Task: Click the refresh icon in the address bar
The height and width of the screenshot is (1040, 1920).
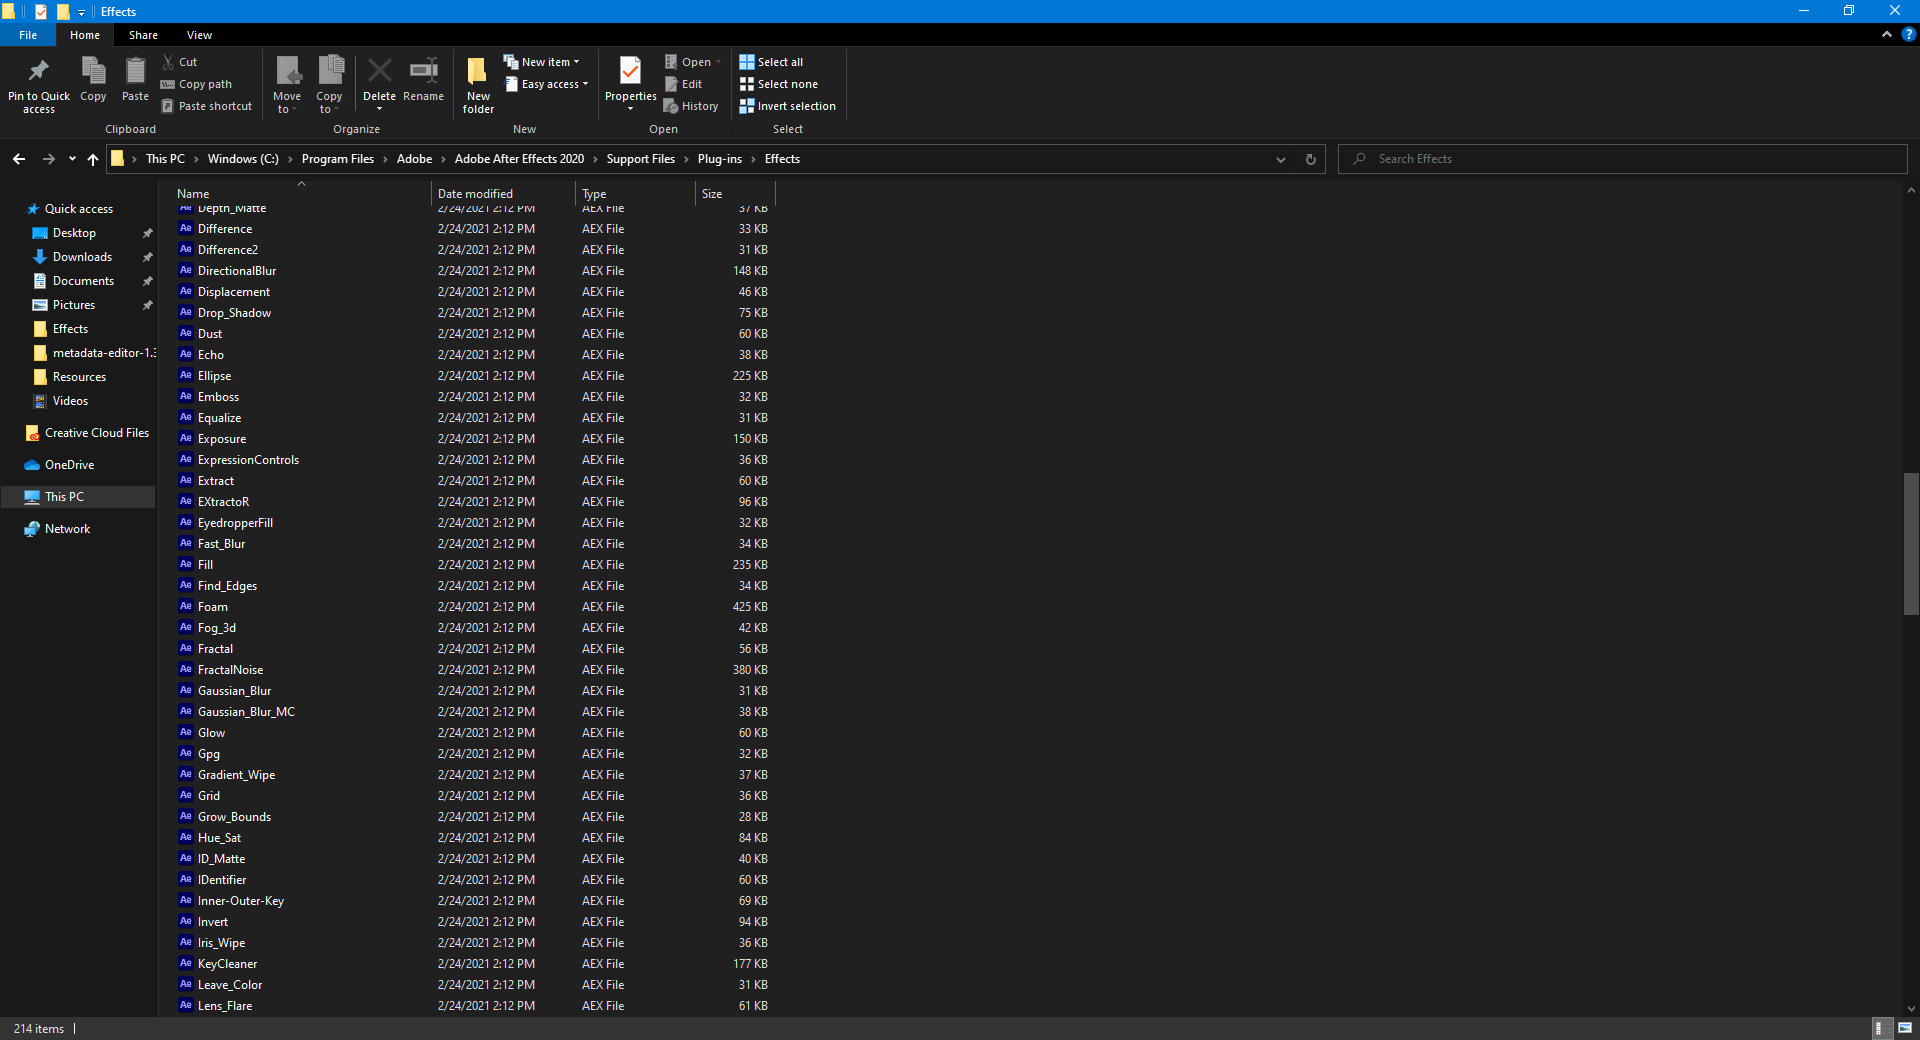Action: click(1309, 158)
